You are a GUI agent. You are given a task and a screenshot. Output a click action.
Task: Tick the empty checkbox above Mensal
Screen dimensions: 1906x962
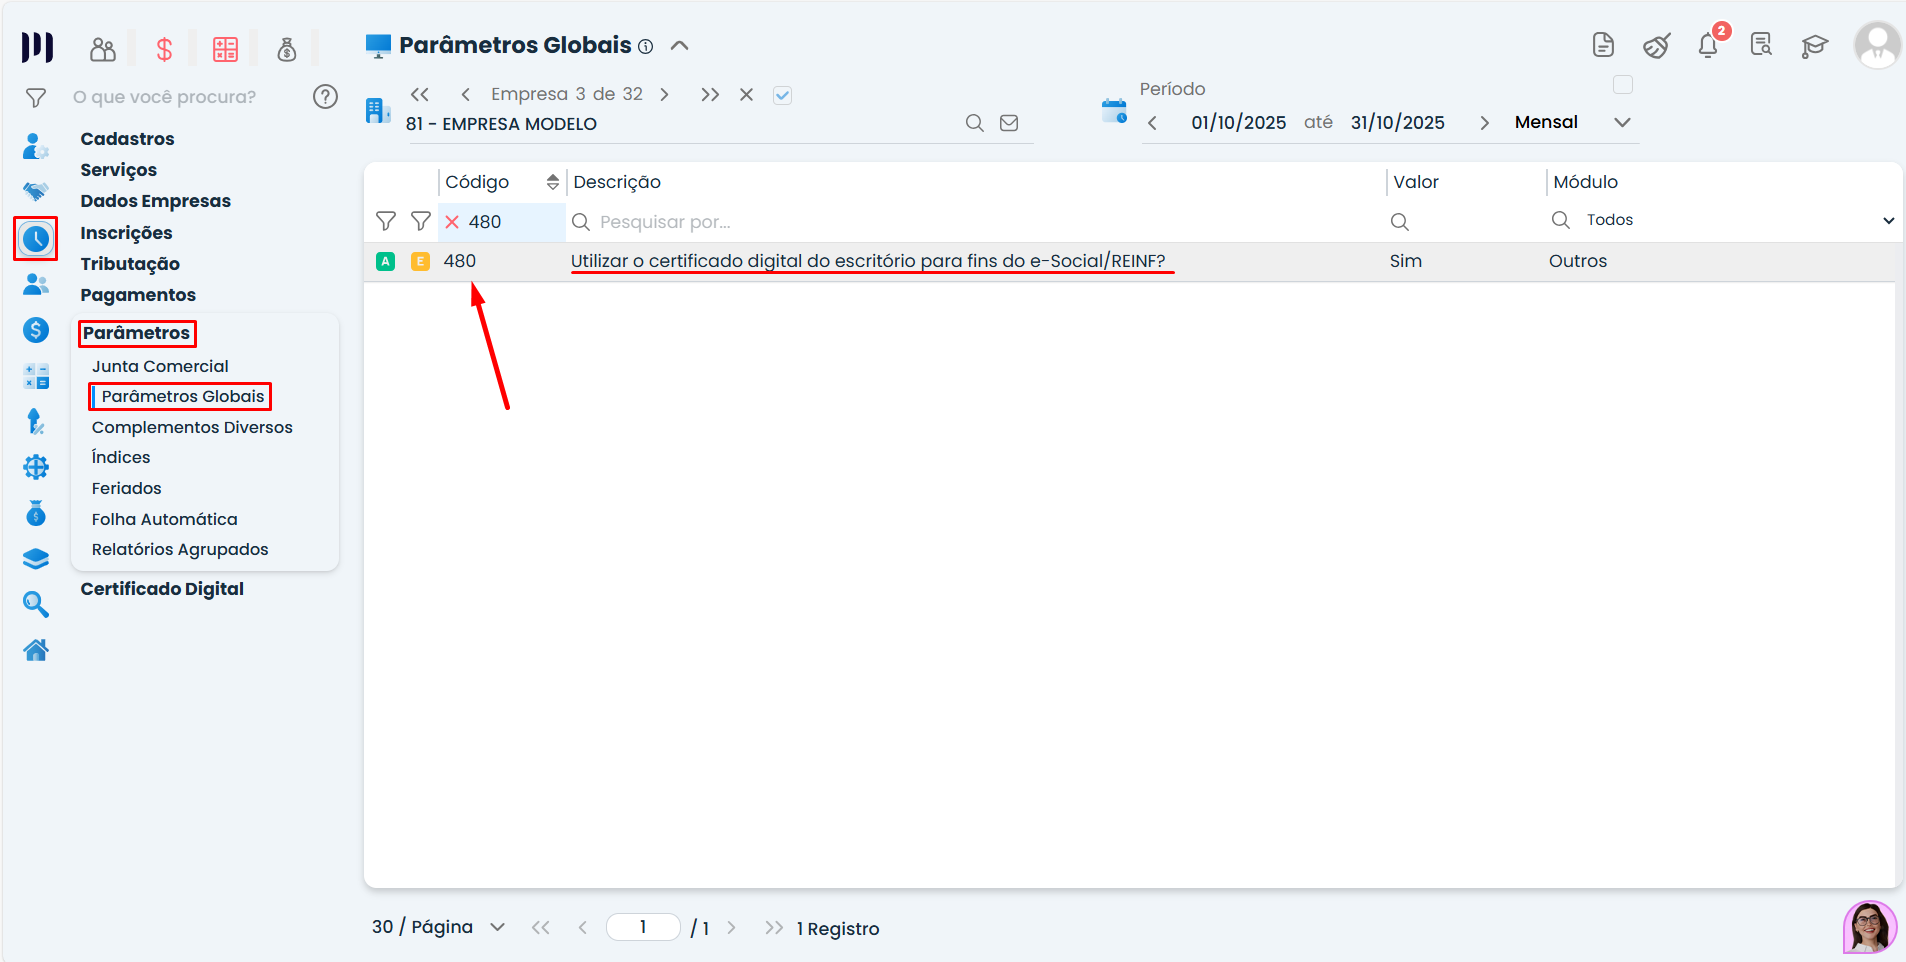(1623, 85)
